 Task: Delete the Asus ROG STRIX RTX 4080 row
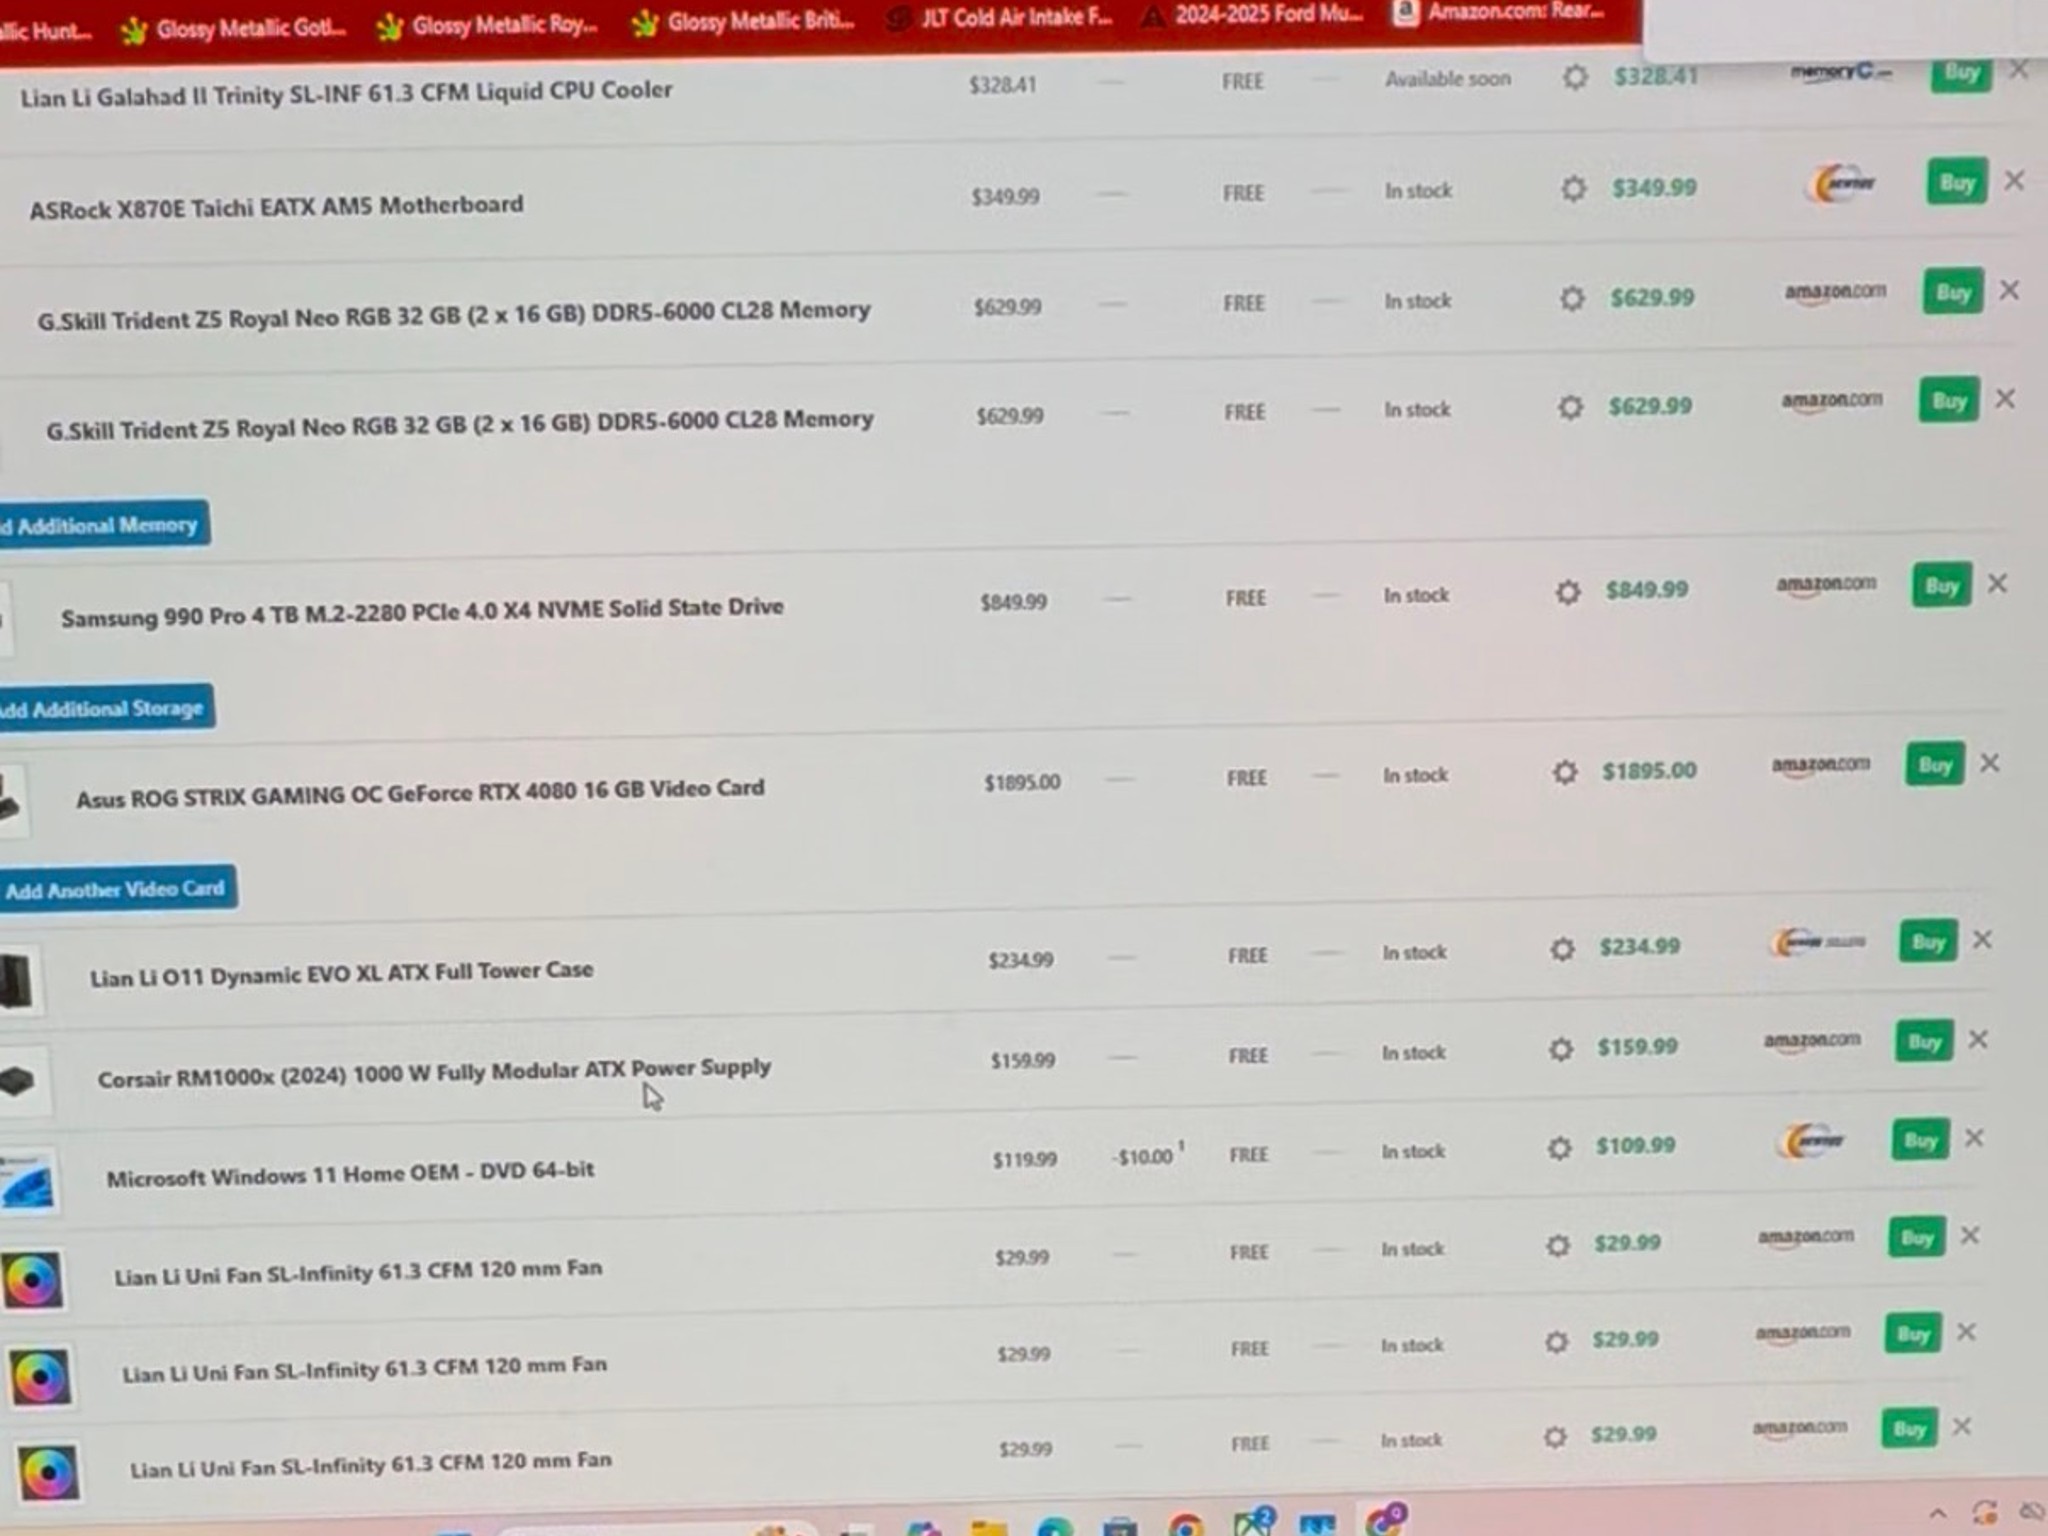[x=1990, y=763]
